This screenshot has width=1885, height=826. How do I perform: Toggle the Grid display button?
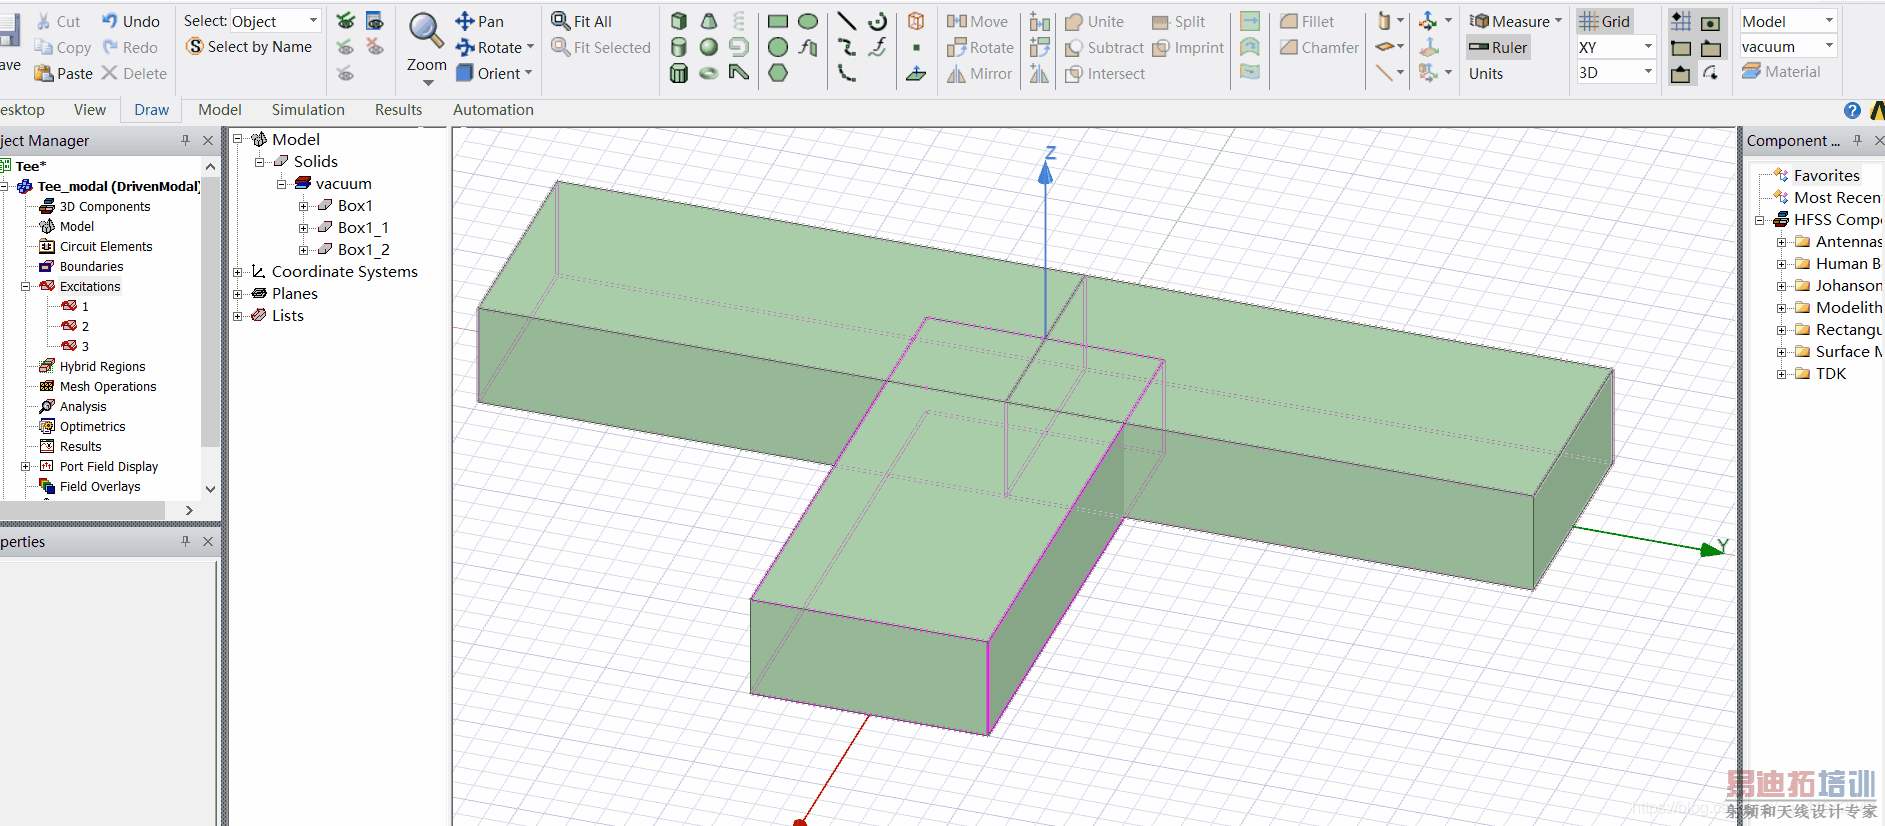point(1604,21)
